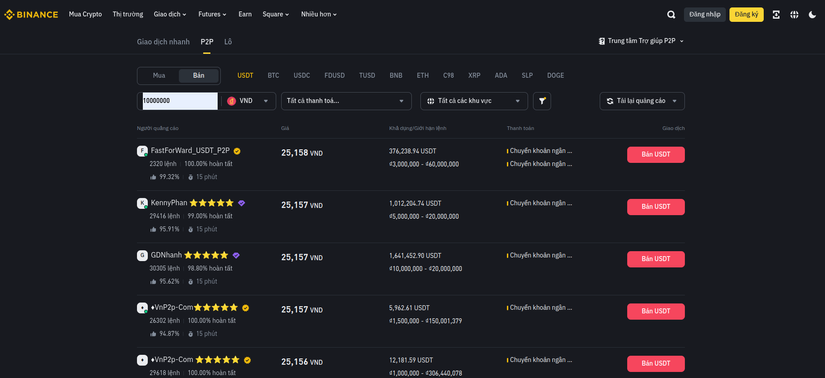Image resolution: width=825 pixels, height=378 pixels.
Task: Select the ADA coin tab
Action: (501, 75)
